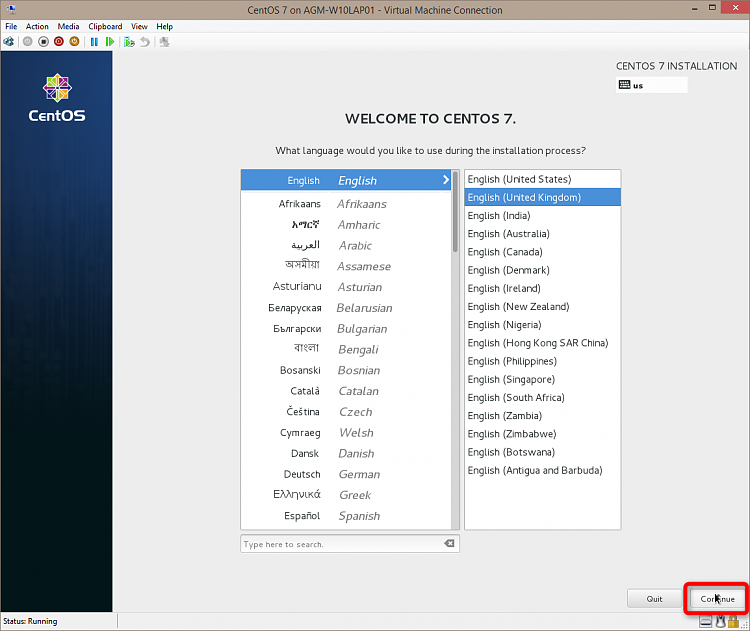
Task: Choose English (India) locale
Action: point(542,215)
